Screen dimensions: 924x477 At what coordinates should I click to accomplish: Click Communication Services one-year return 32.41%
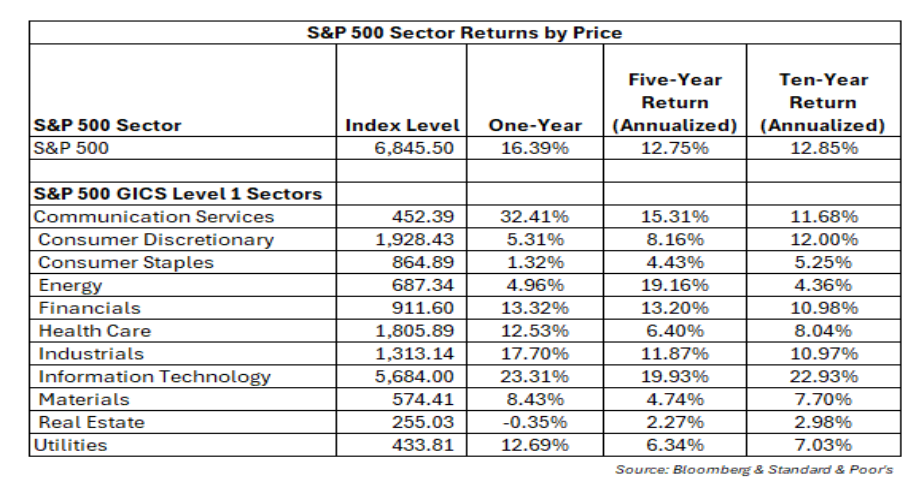pos(535,216)
